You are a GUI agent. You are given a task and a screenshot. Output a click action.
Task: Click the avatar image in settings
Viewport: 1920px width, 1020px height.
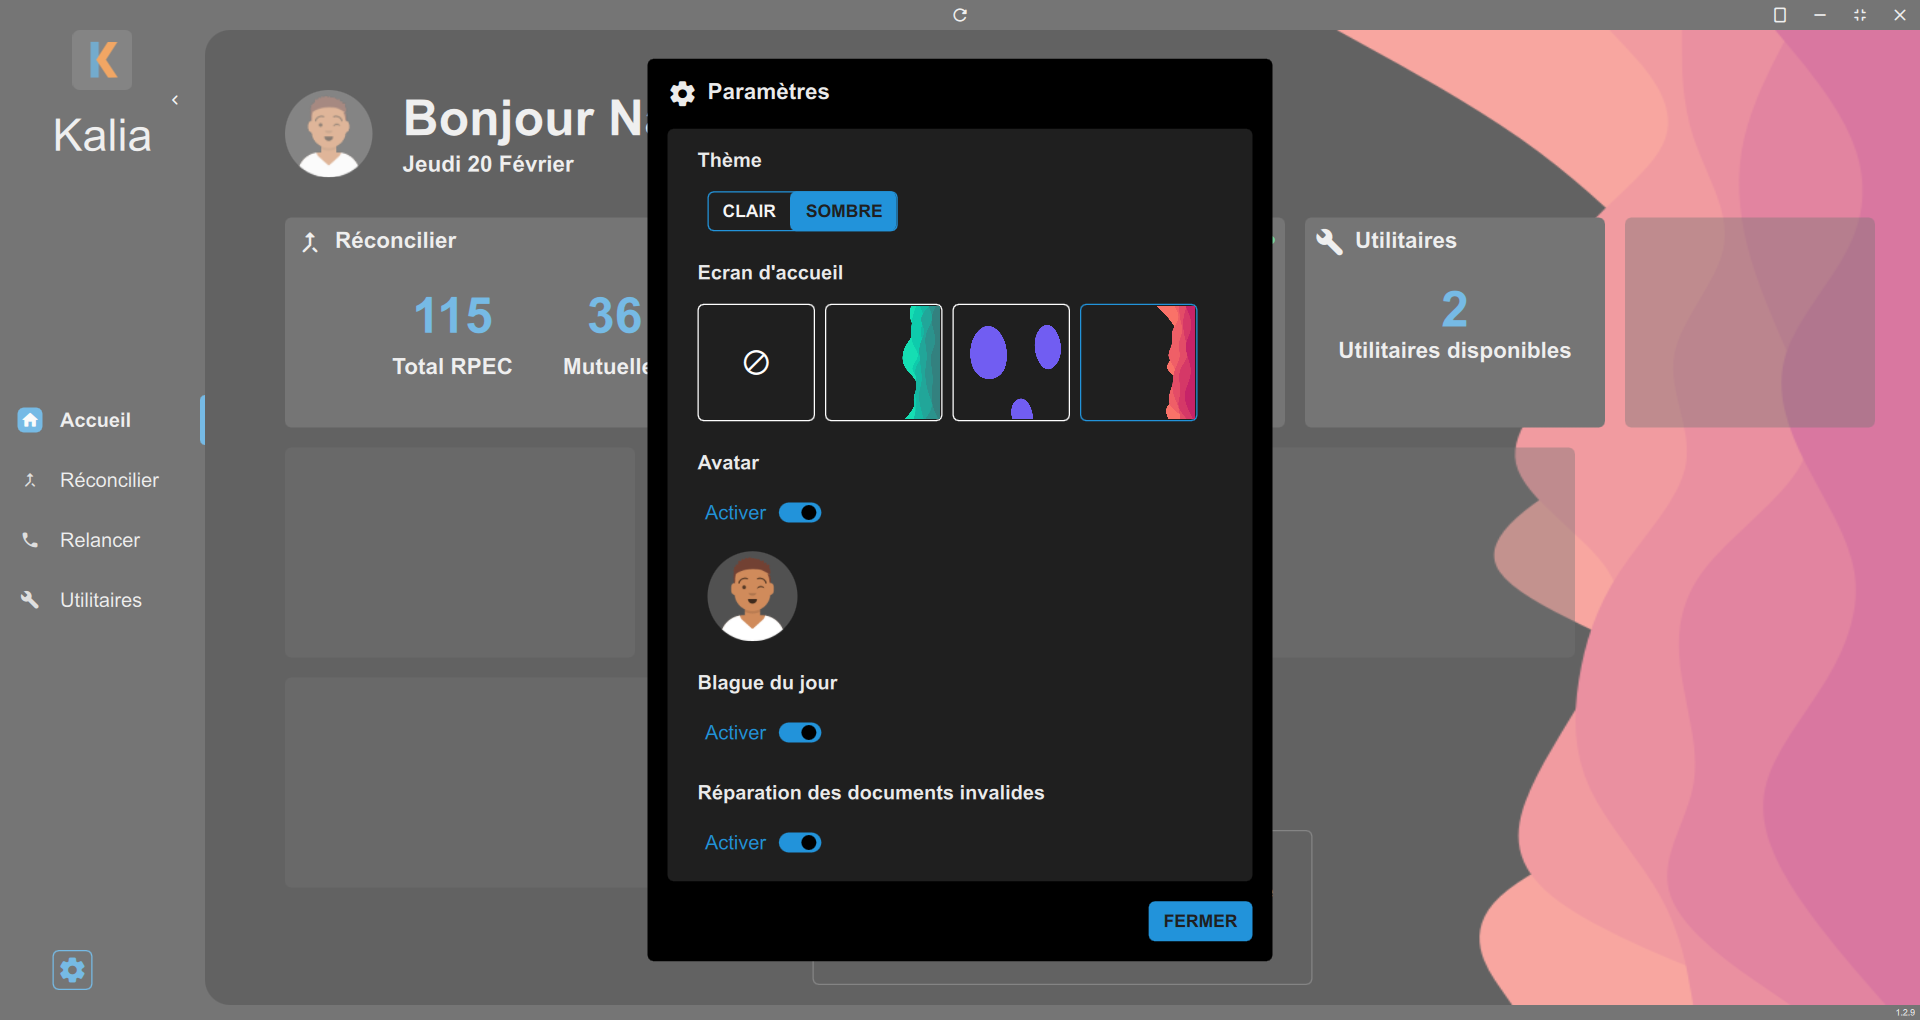(752, 596)
